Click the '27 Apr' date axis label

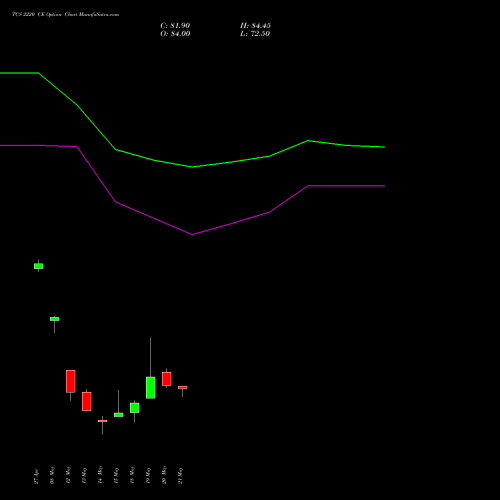click(x=37, y=477)
